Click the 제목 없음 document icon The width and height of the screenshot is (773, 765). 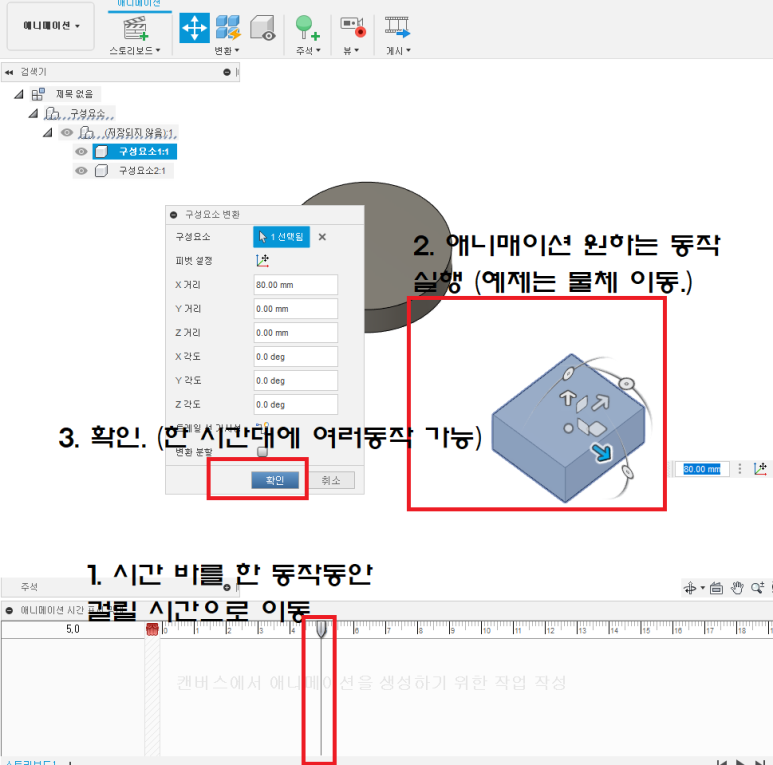pyautogui.click(x=38, y=94)
